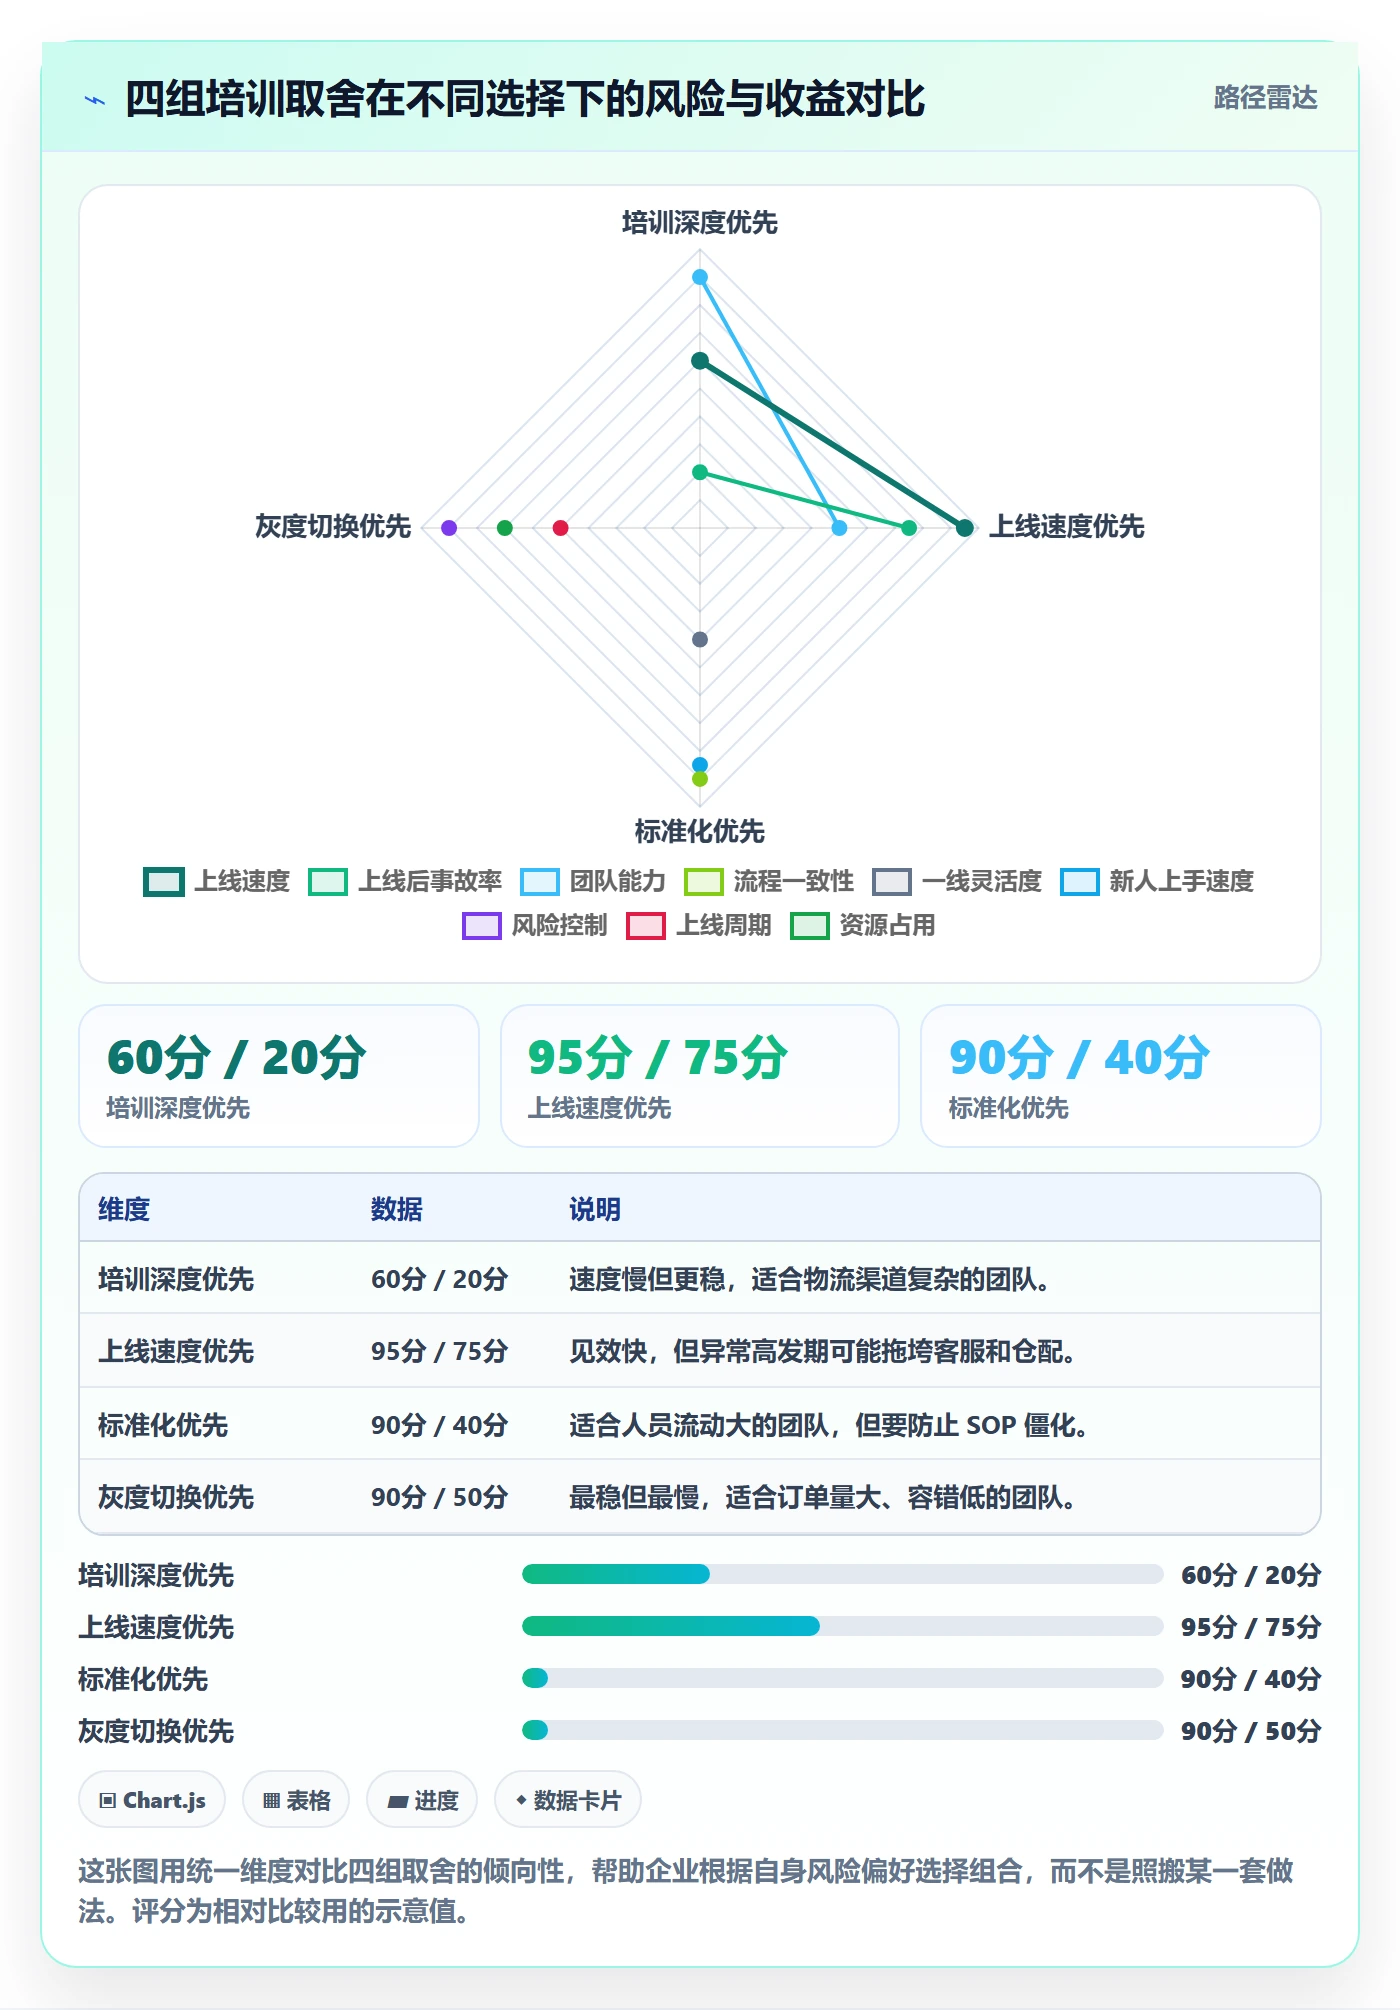Click the 标准化优先 progress bar
The image size is (1400, 2010).
point(842,1678)
